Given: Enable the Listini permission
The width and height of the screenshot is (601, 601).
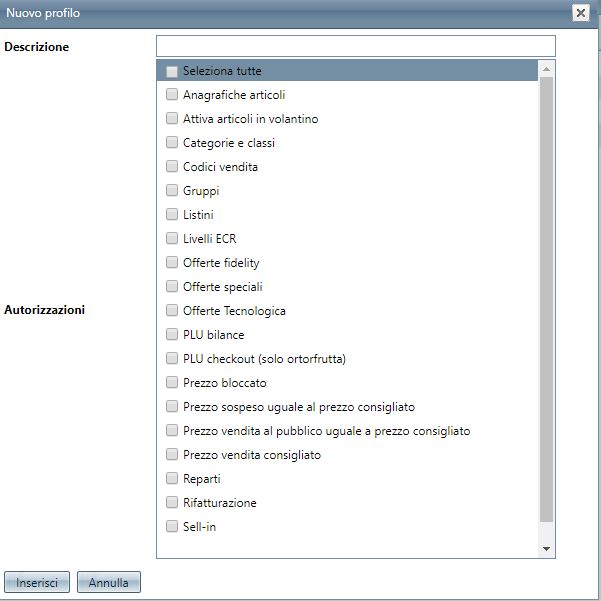Looking at the screenshot, I should [x=172, y=215].
